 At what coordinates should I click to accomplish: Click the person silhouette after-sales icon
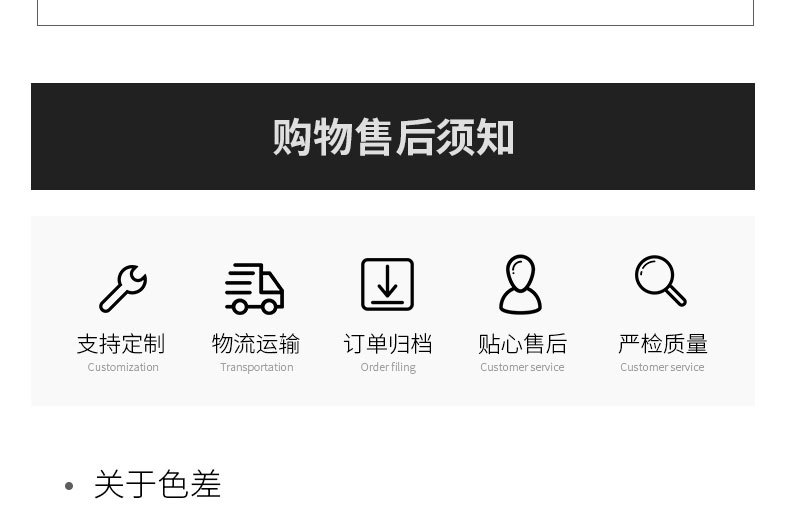[x=520, y=285]
